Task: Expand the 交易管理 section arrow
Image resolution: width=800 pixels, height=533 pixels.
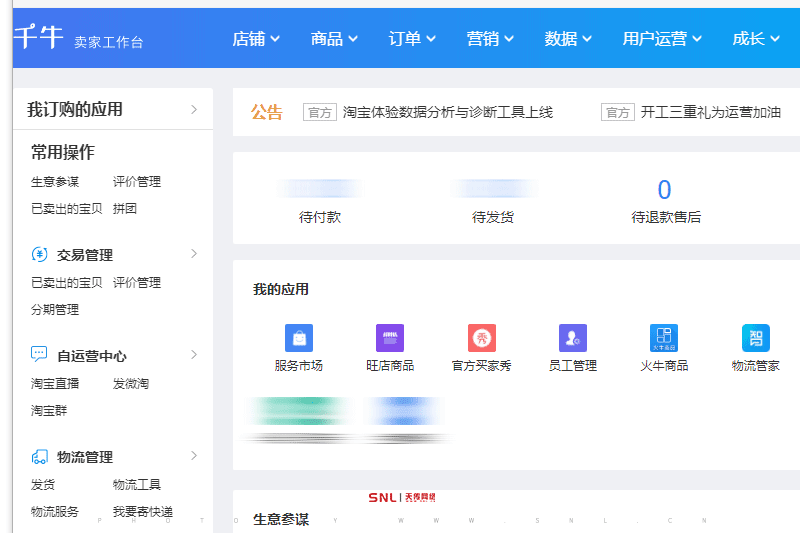Action: [194, 253]
